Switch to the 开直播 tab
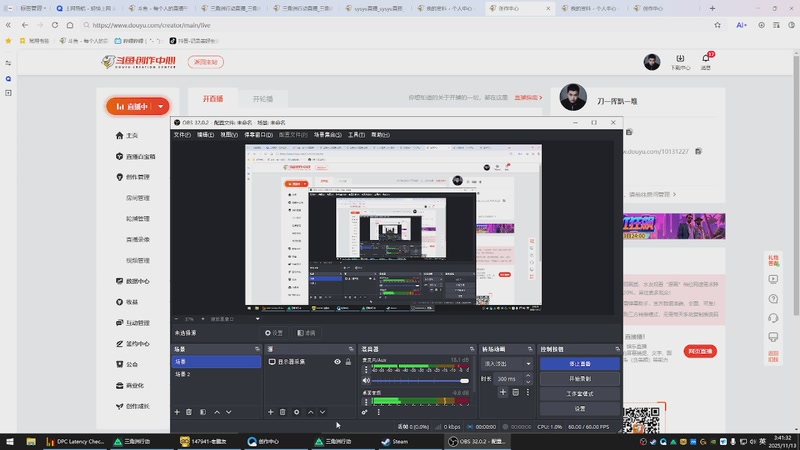The image size is (800, 450). click(213, 98)
